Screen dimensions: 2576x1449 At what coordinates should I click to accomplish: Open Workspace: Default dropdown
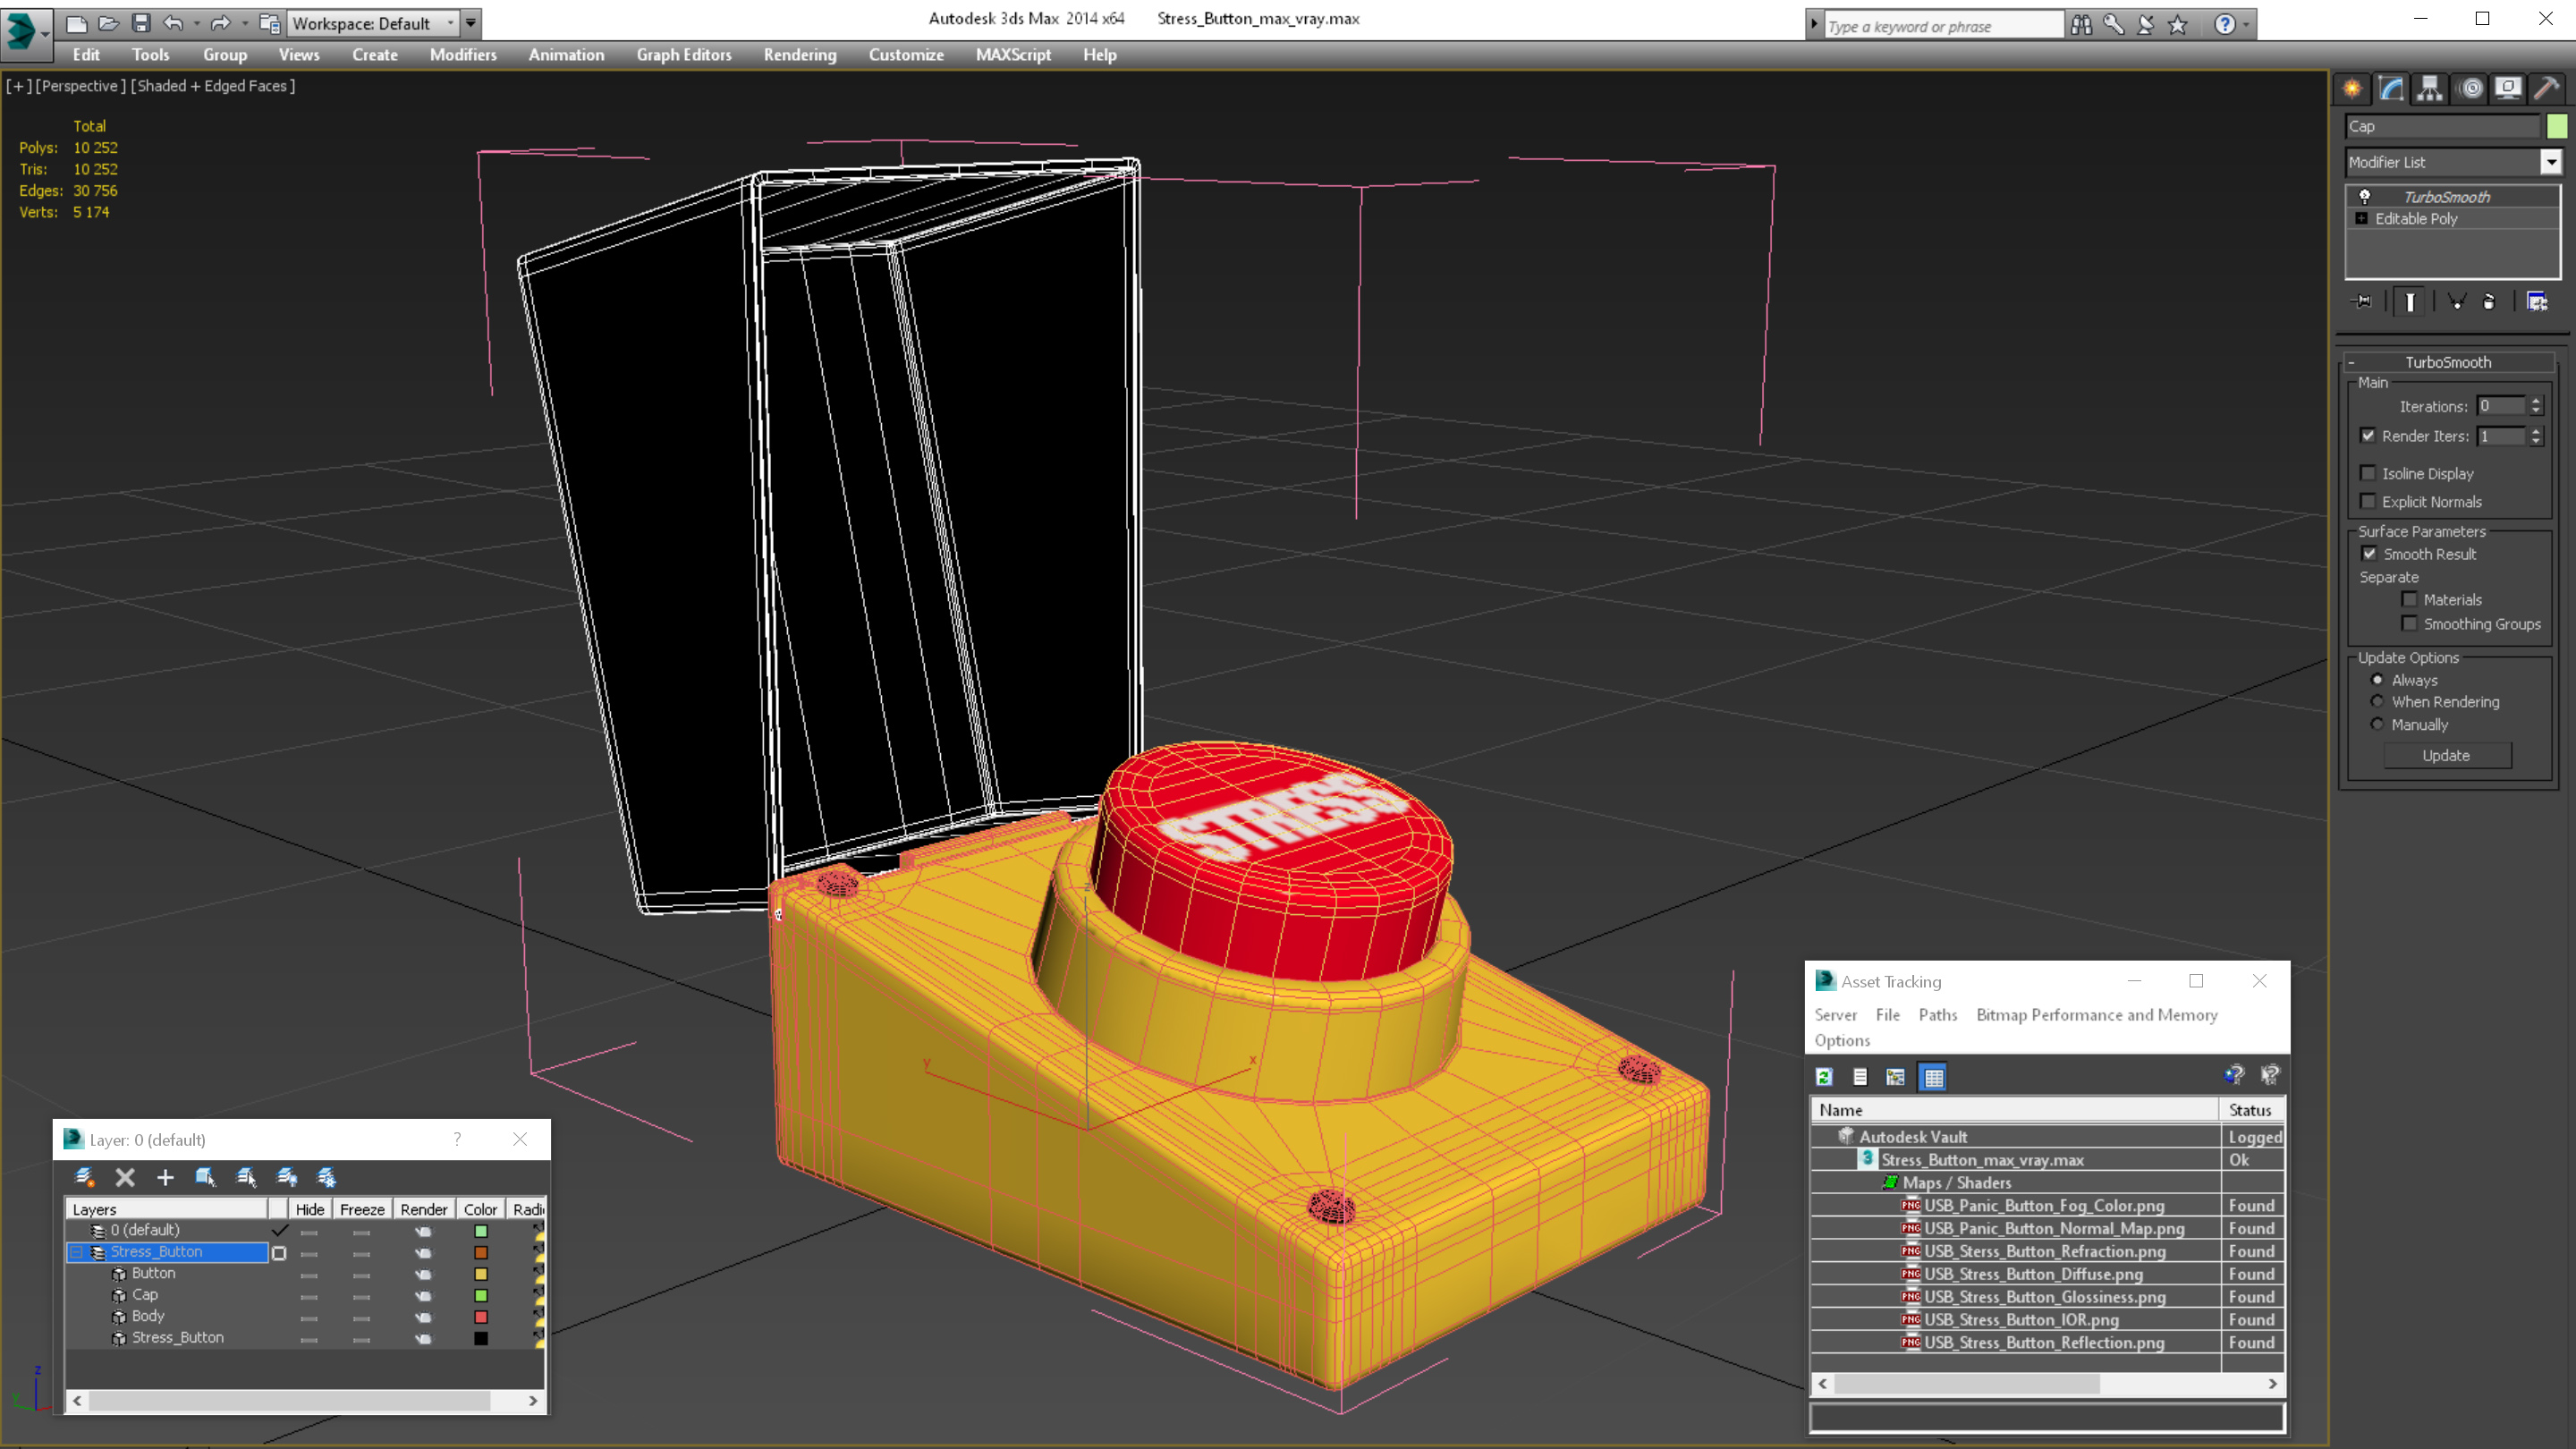(371, 23)
